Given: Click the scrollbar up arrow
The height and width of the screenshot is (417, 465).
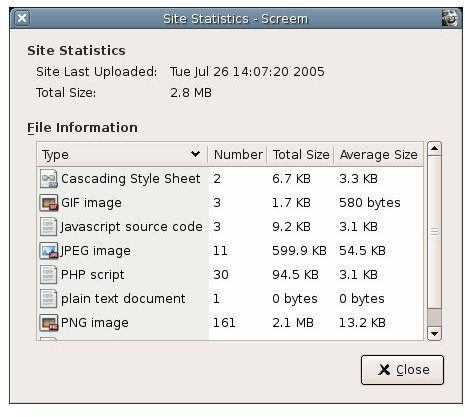Looking at the screenshot, I should coord(434,148).
